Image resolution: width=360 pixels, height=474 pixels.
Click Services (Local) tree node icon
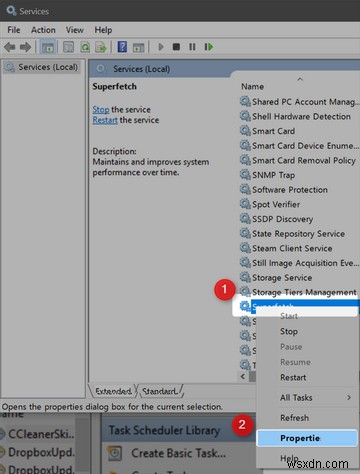point(10,67)
